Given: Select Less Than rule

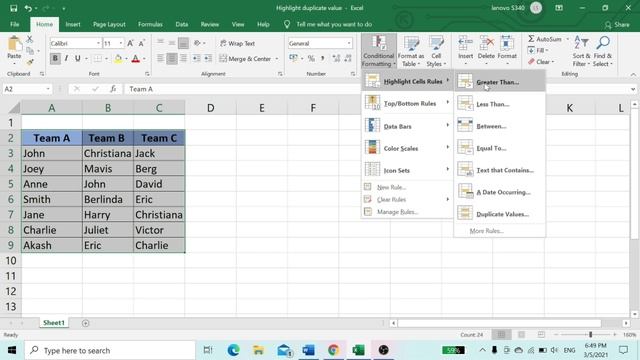Looking at the screenshot, I should tap(500, 104).
